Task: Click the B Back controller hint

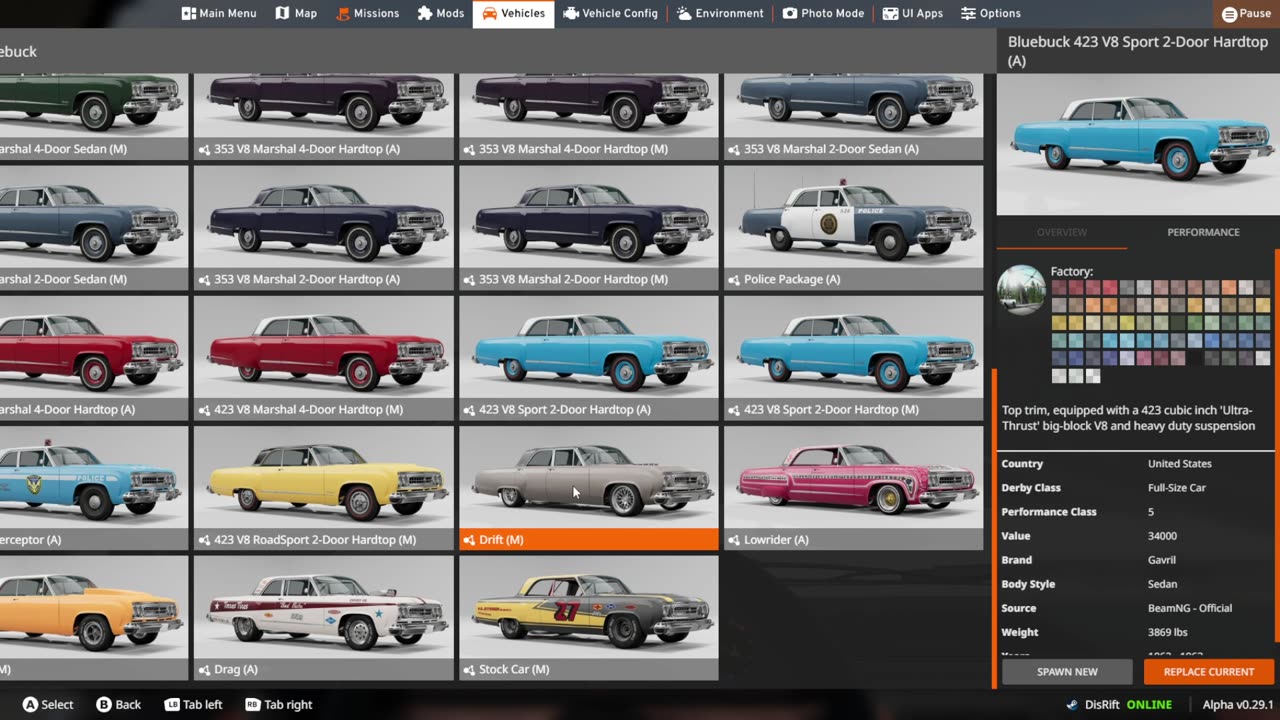Action: pos(118,705)
